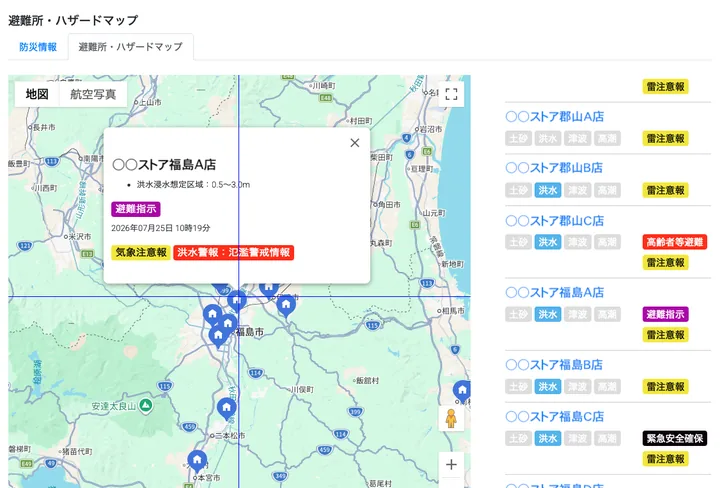Click 津波 tag under ○○ストア福島B店
This screenshot has width=720, height=488.
click(577, 387)
